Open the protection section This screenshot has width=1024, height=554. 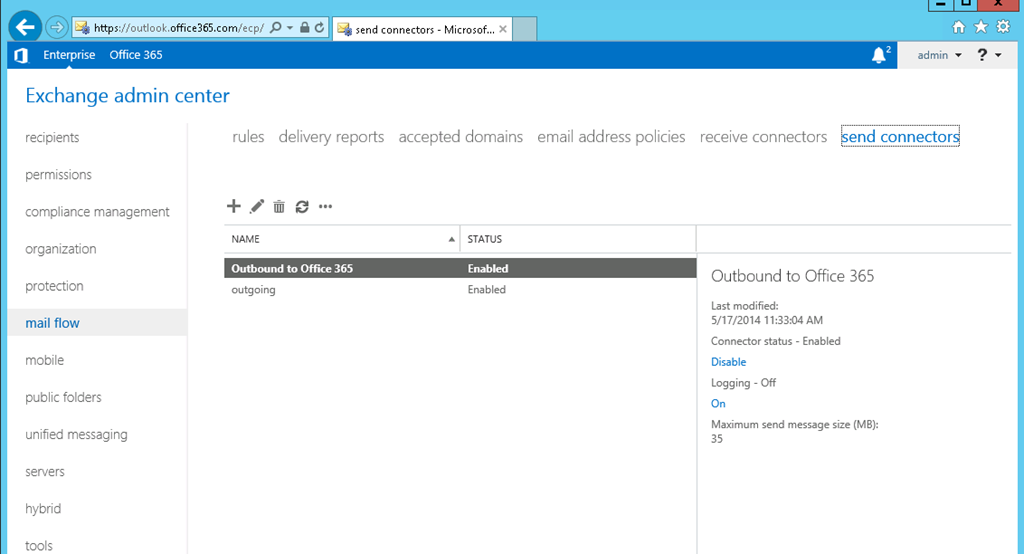point(54,286)
